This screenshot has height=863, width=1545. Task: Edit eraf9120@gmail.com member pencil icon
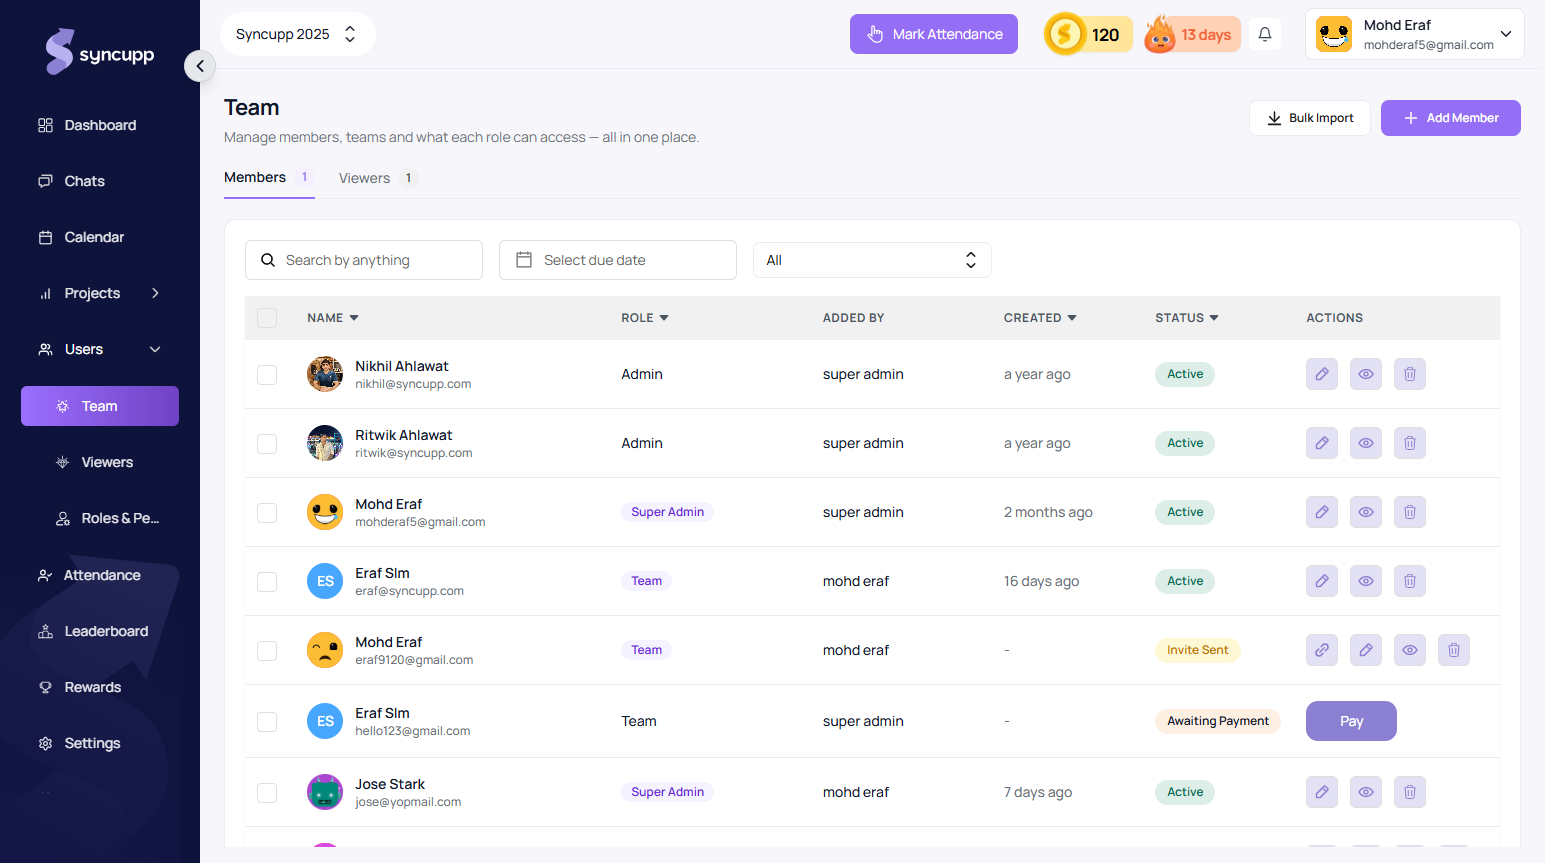point(1366,650)
